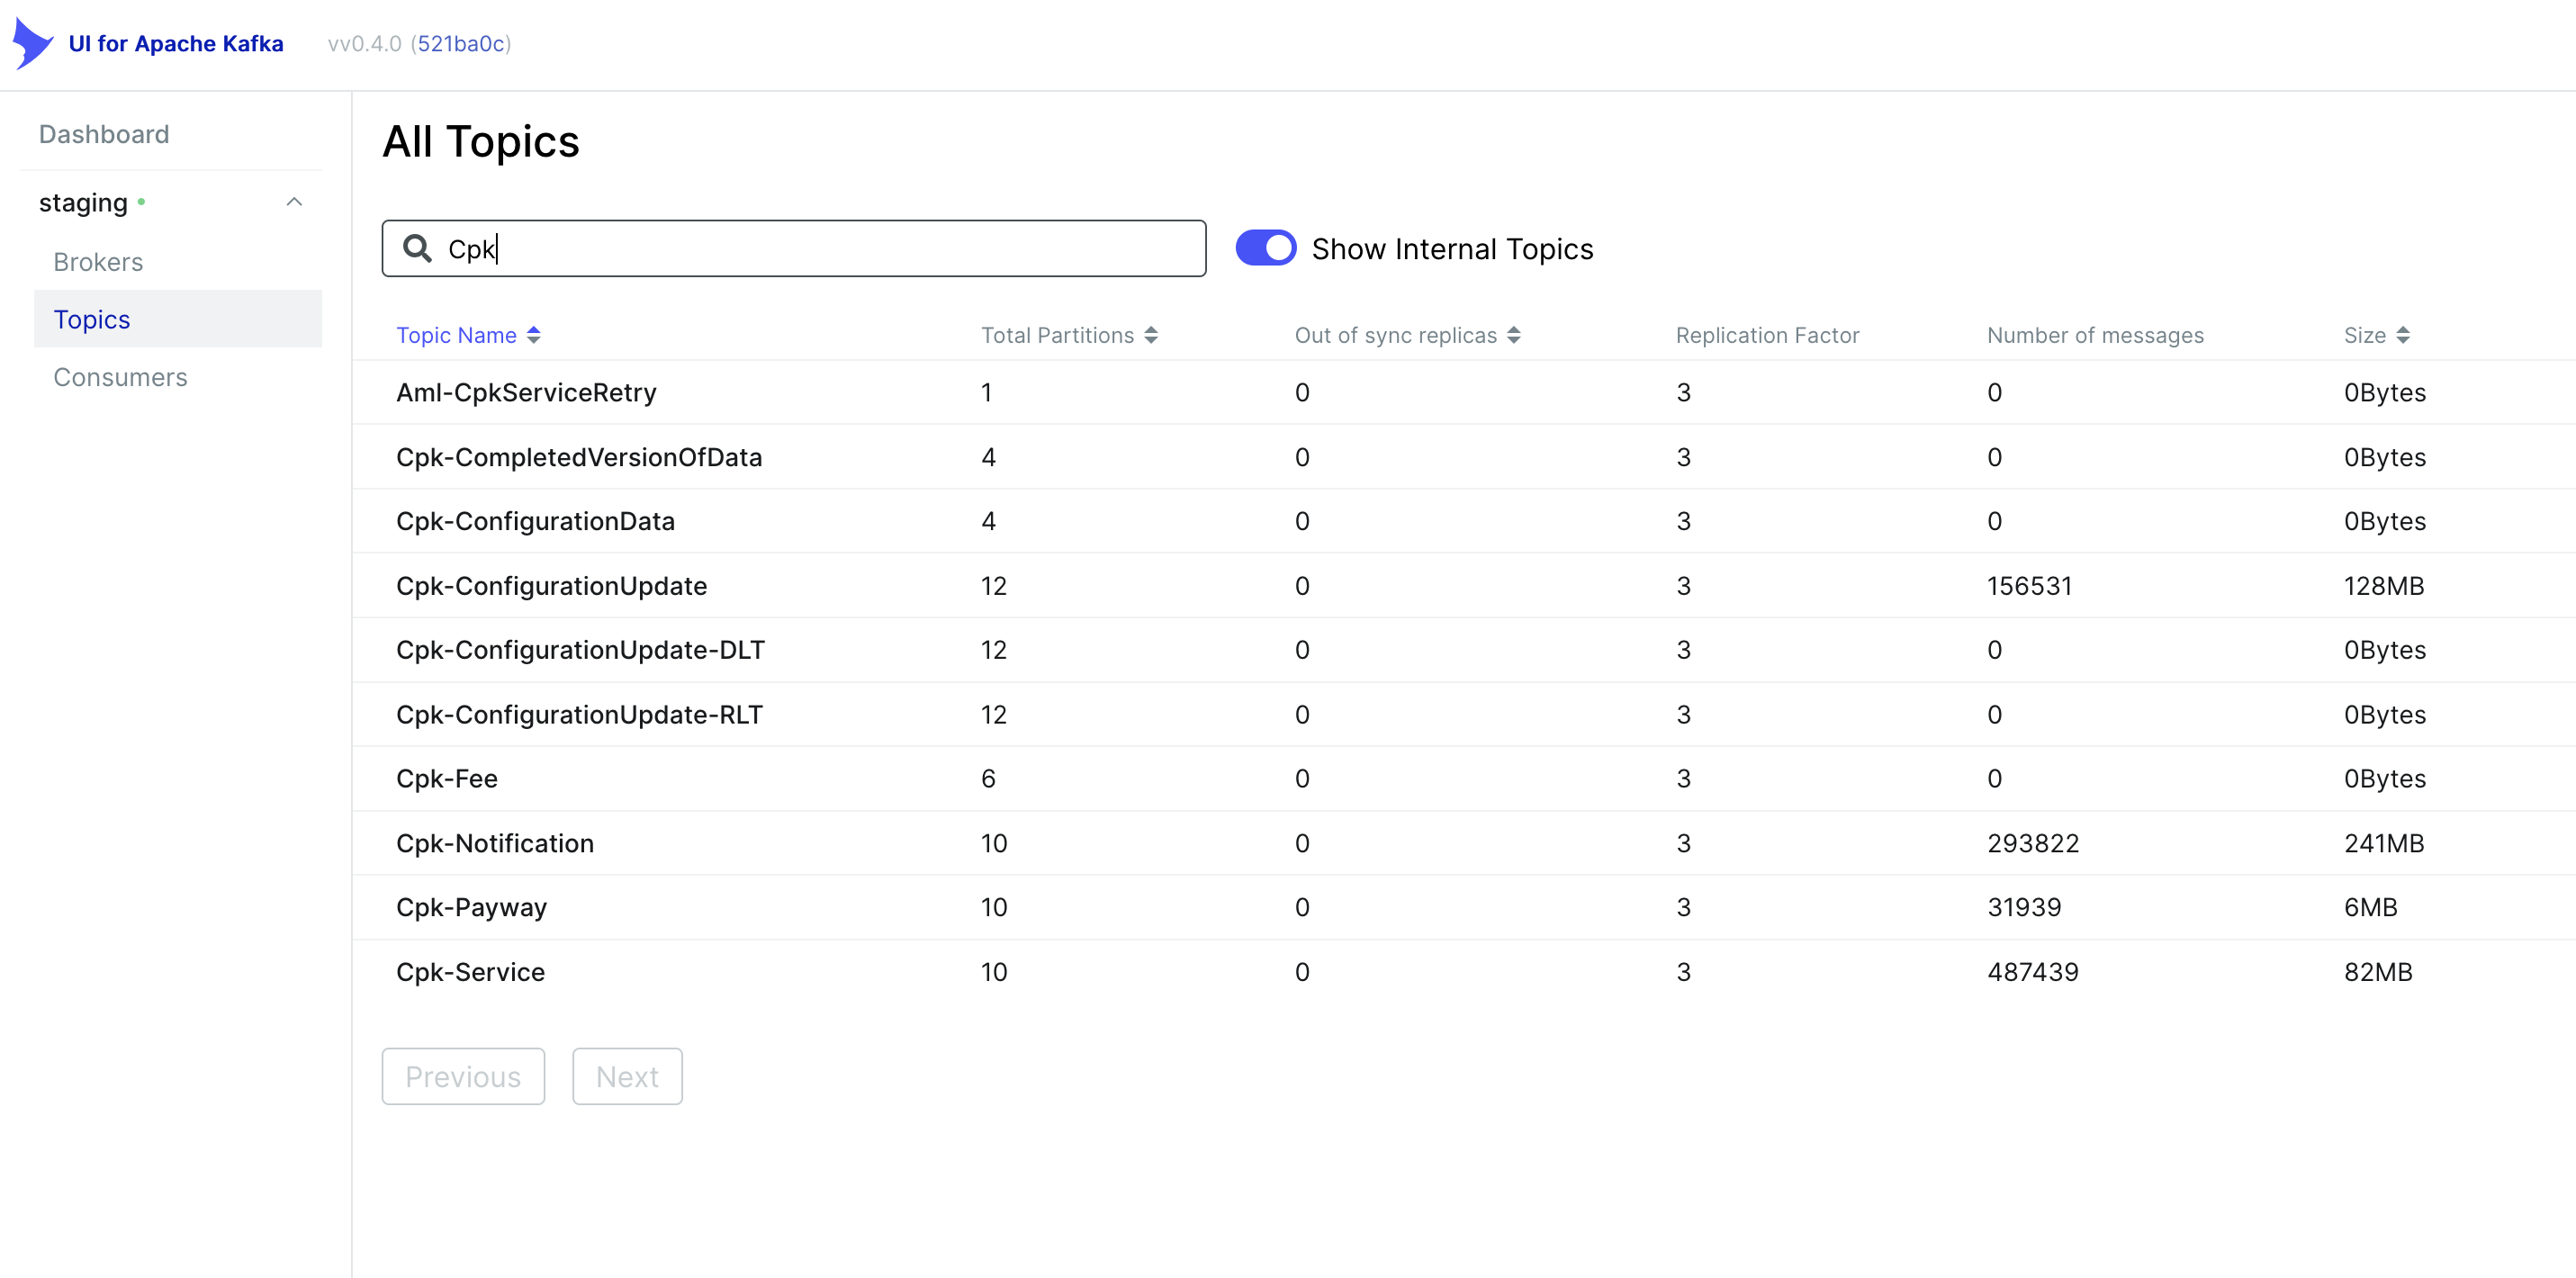This screenshot has height=1278, width=2576.
Task: Open commit link 521ba0c
Action: [461, 44]
